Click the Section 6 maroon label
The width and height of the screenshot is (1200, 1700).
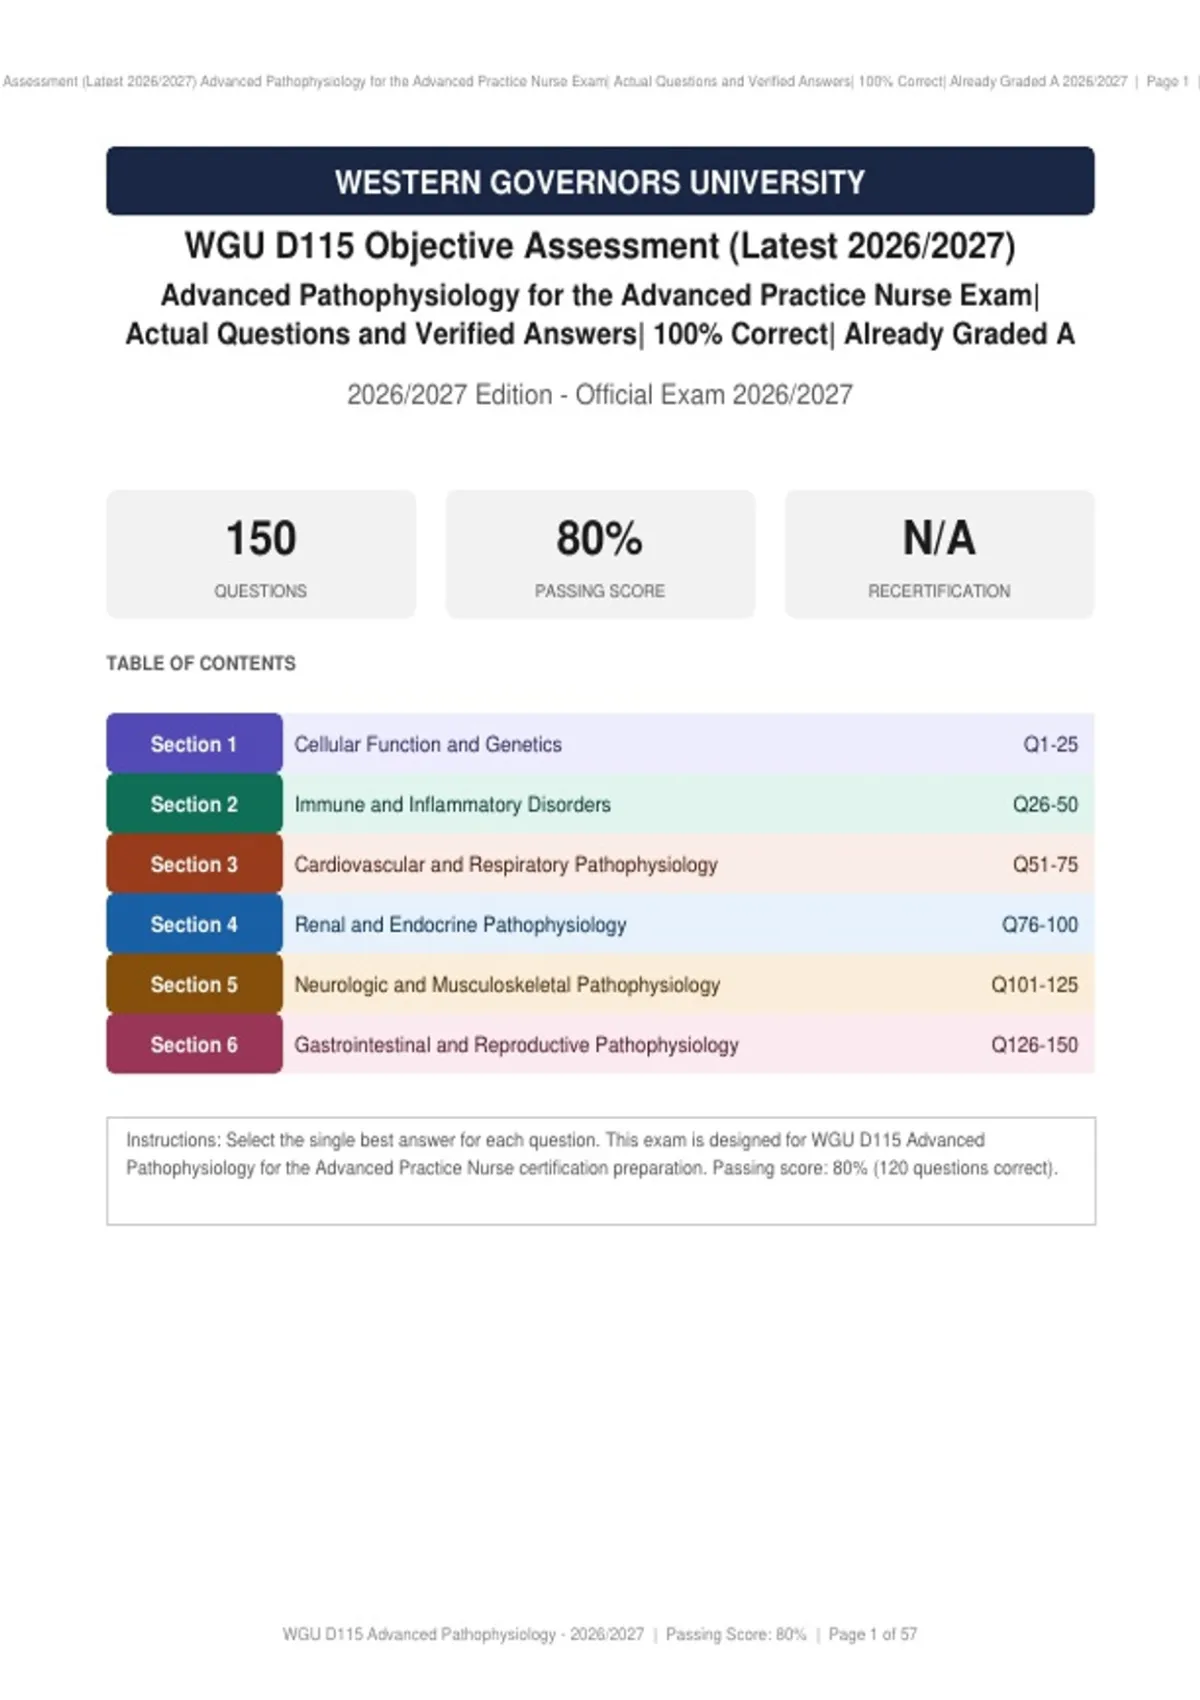click(194, 1044)
